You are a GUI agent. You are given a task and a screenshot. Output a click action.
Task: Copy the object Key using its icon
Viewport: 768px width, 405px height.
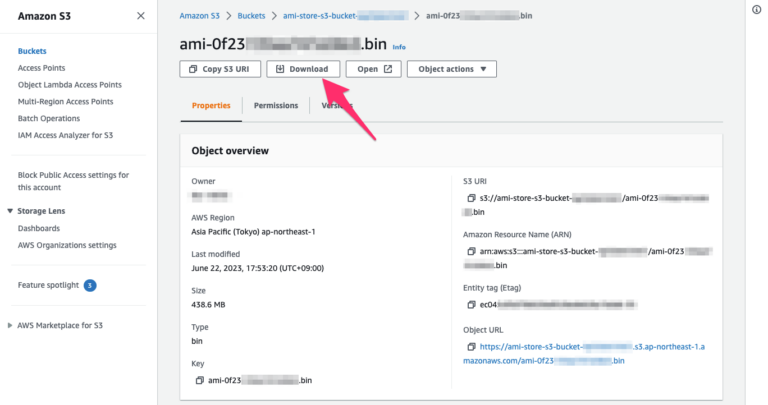pos(200,381)
